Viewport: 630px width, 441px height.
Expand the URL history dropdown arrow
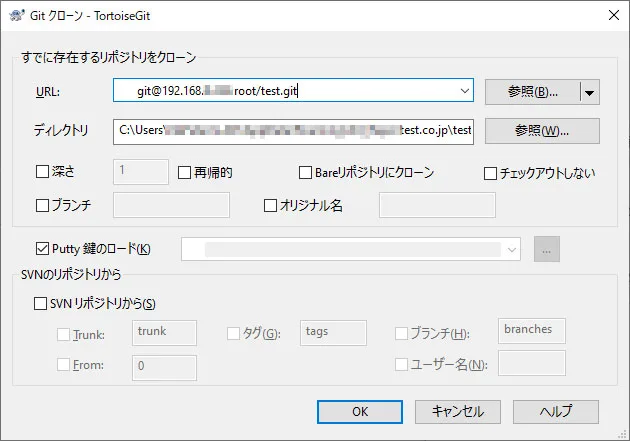pyautogui.click(x=465, y=91)
